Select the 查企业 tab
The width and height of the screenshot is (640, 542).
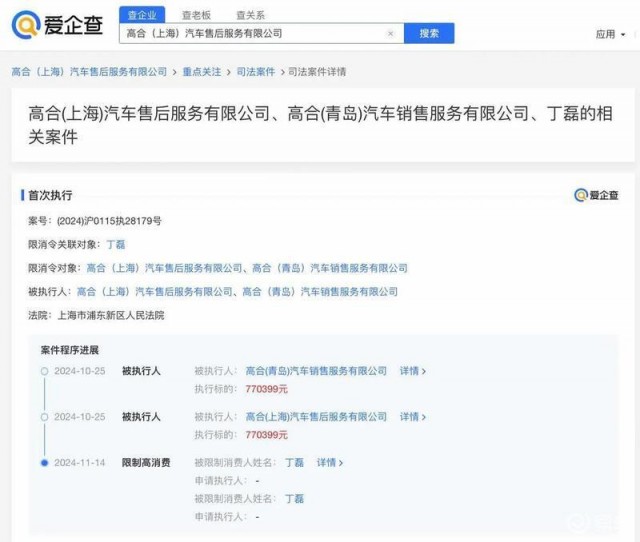(x=142, y=15)
